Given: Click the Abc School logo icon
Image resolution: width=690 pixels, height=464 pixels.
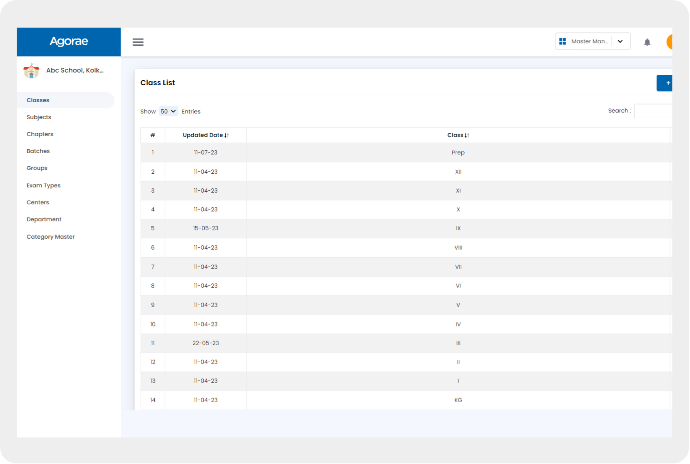Looking at the screenshot, I should coord(31,71).
